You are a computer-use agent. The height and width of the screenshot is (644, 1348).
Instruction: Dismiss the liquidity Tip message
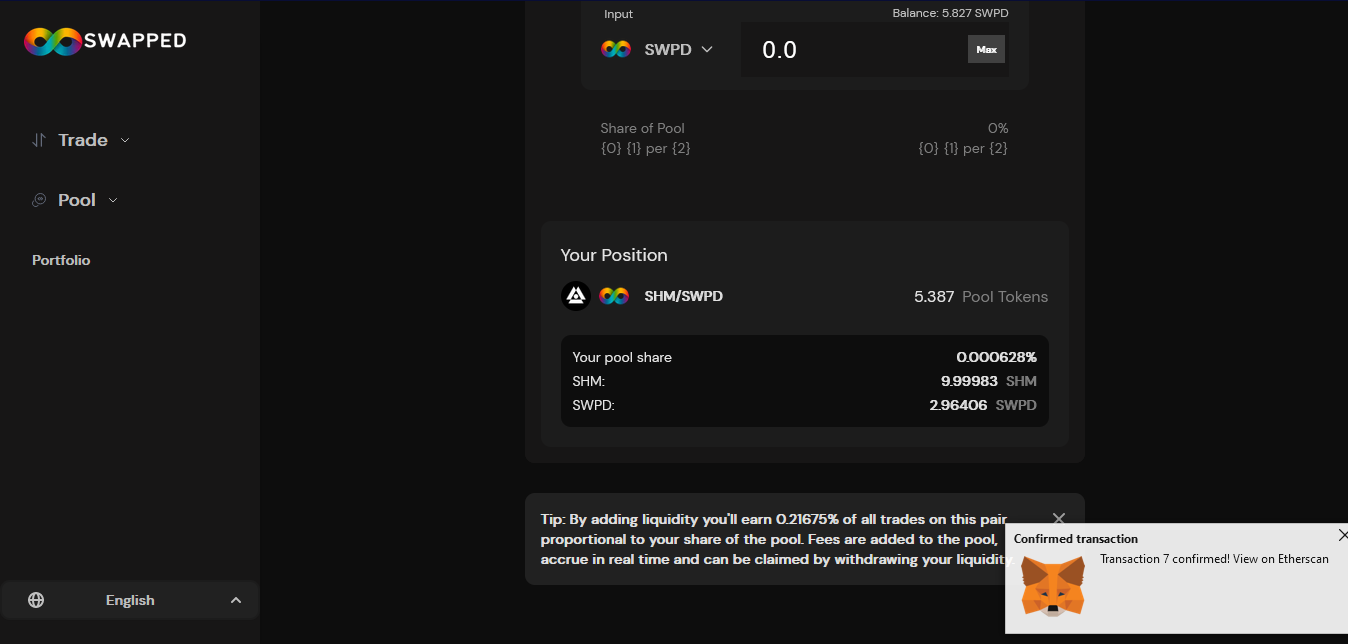(1059, 518)
